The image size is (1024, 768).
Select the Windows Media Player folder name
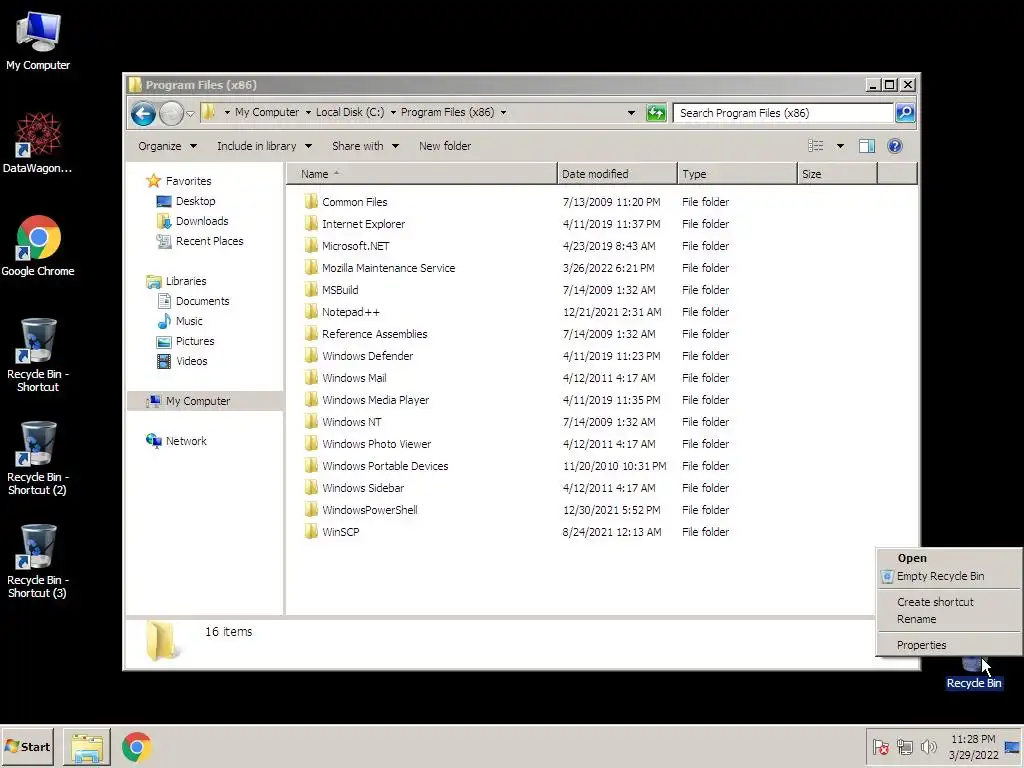[376, 400]
